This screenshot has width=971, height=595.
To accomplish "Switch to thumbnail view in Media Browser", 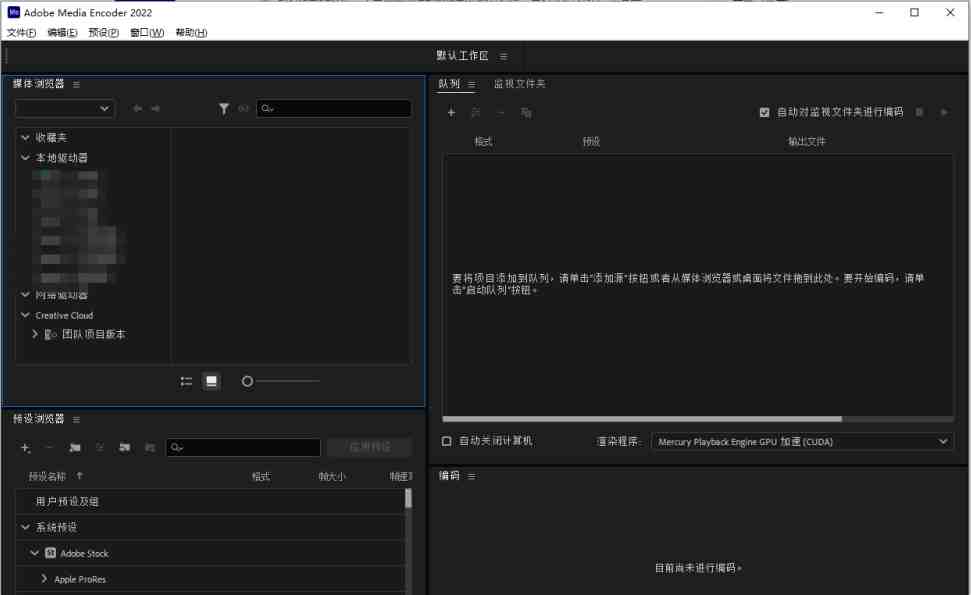I will point(212,381).
